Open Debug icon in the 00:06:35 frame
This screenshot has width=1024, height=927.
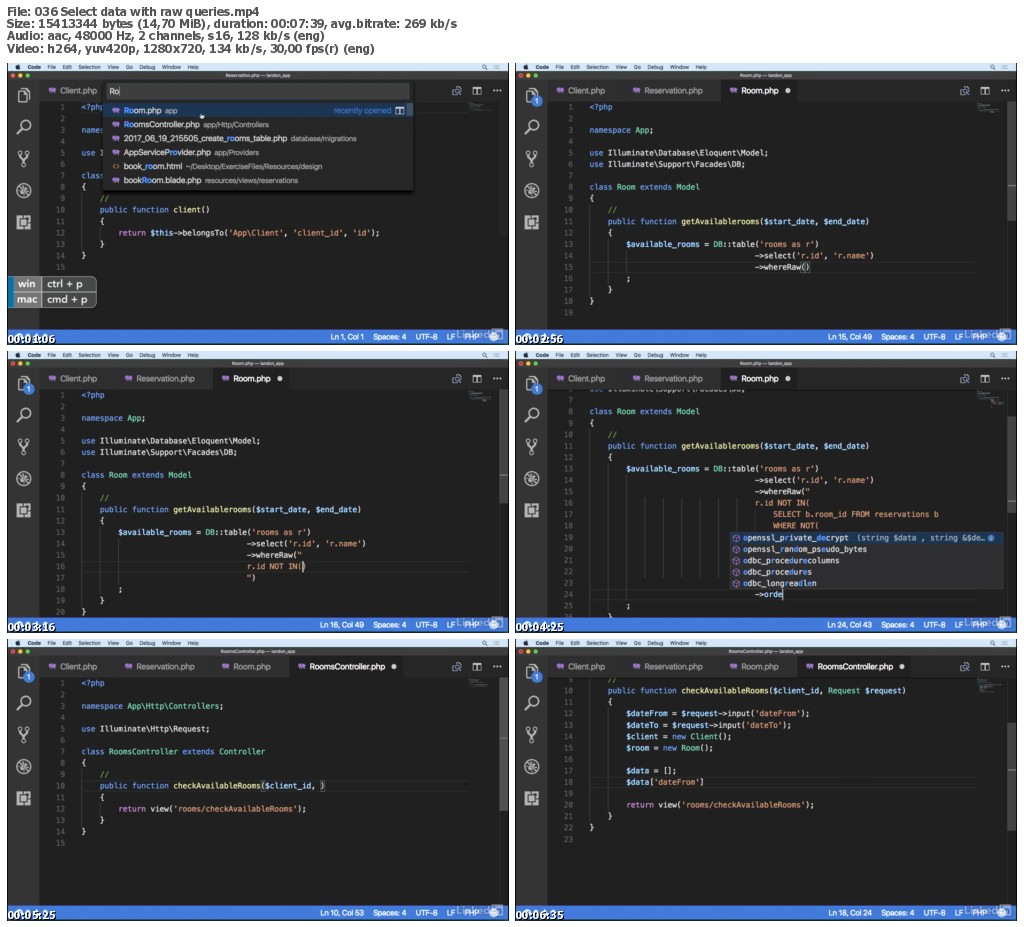coord(532,766)
